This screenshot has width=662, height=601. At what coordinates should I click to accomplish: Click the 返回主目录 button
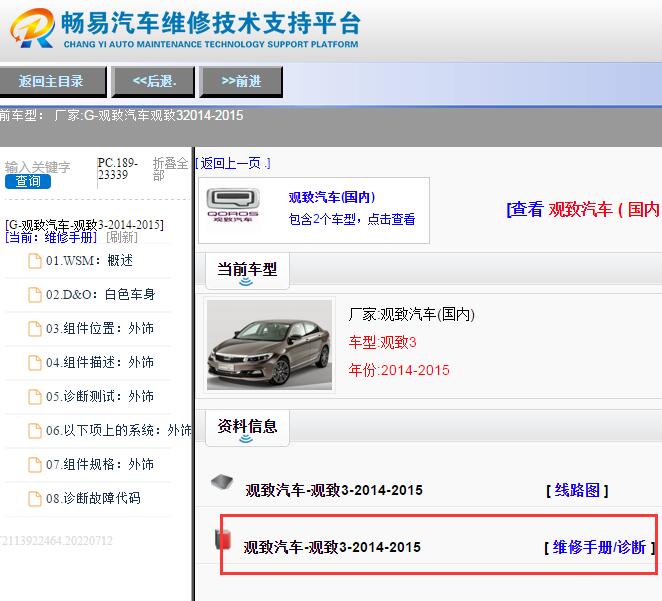(52, 81)
